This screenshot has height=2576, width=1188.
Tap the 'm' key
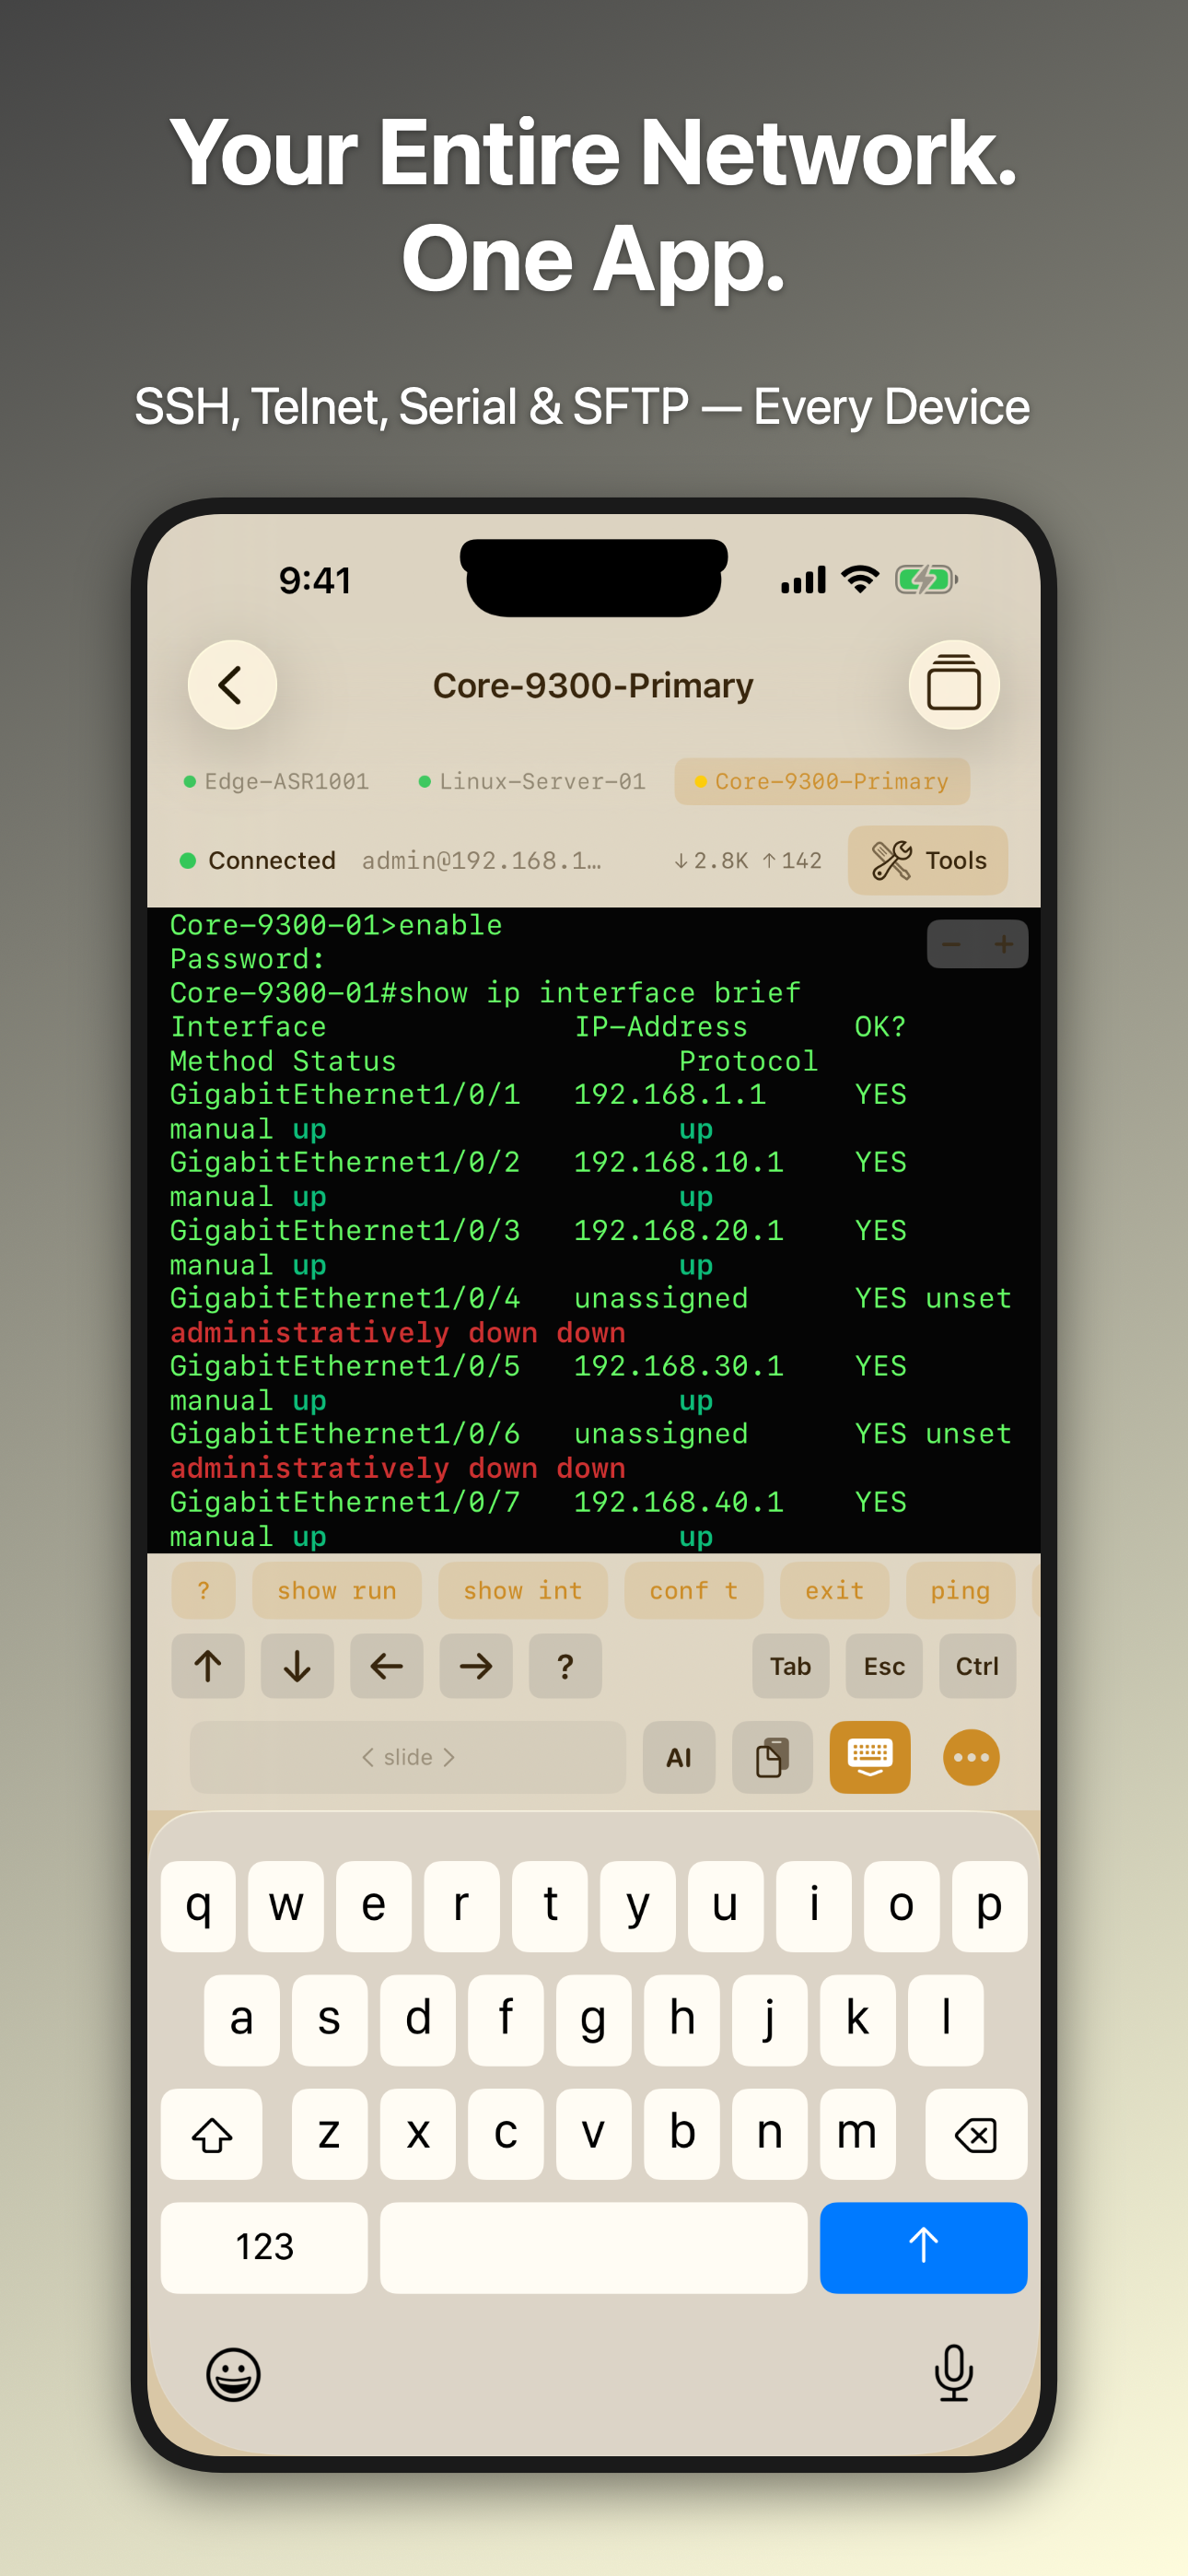[857, 2134]
